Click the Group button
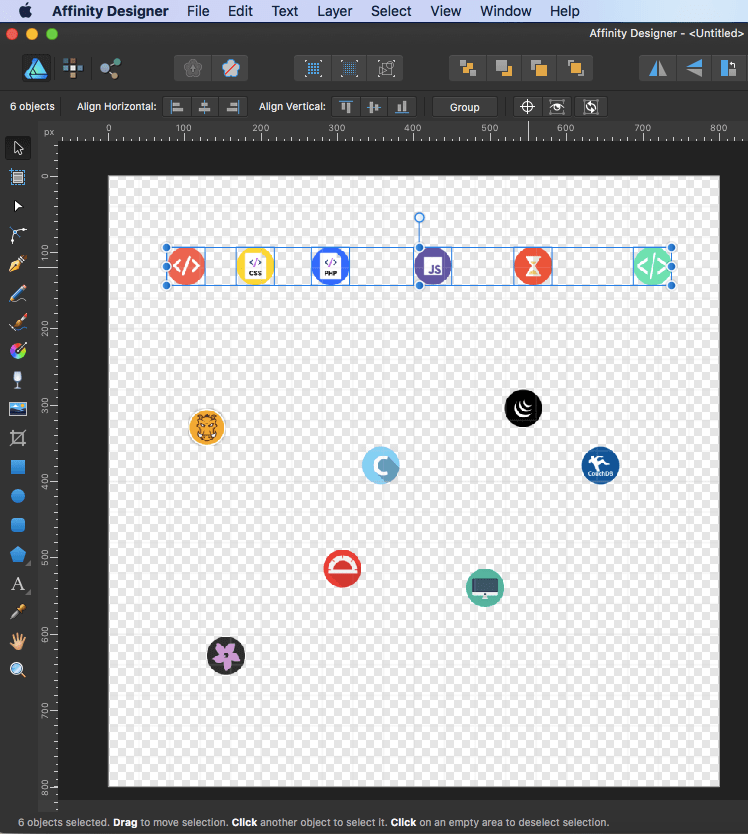This screenshot has height=834, width=748. [x=464, y=107]
